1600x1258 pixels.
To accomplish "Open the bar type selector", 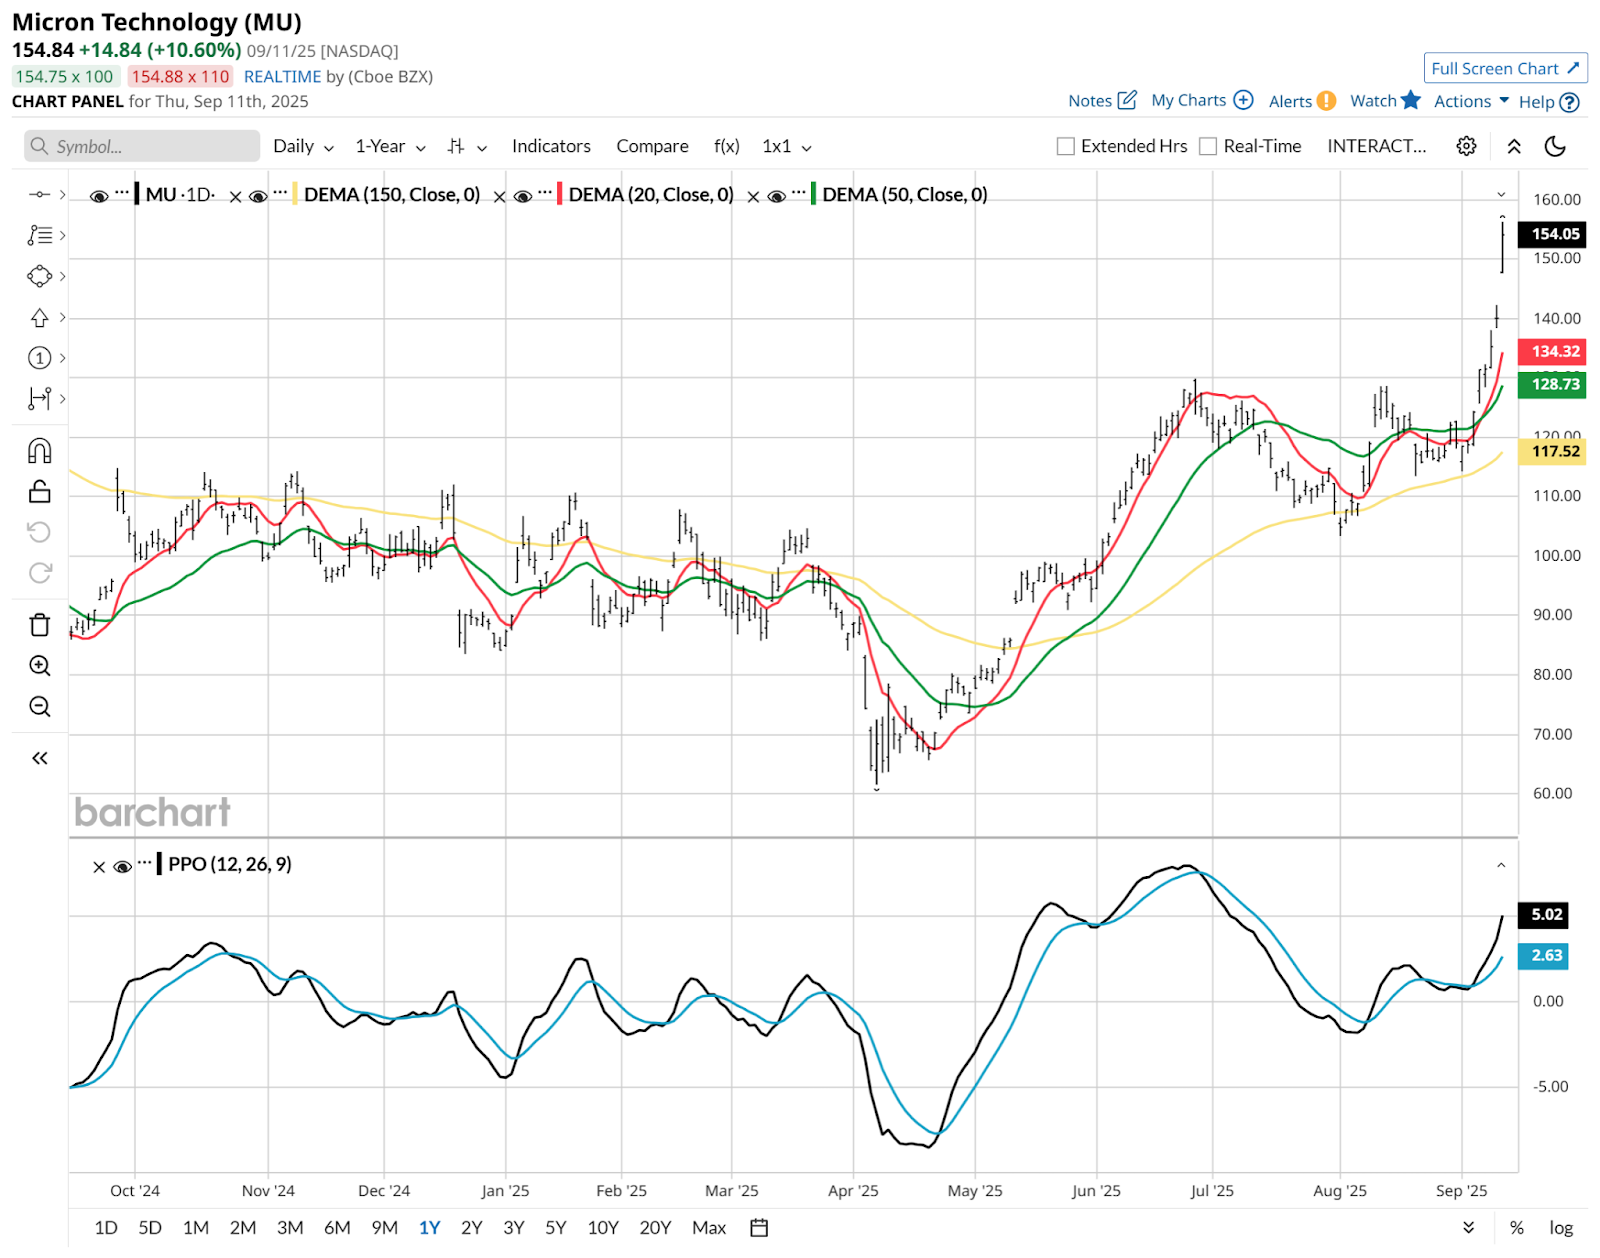I will tap(467, 146).
